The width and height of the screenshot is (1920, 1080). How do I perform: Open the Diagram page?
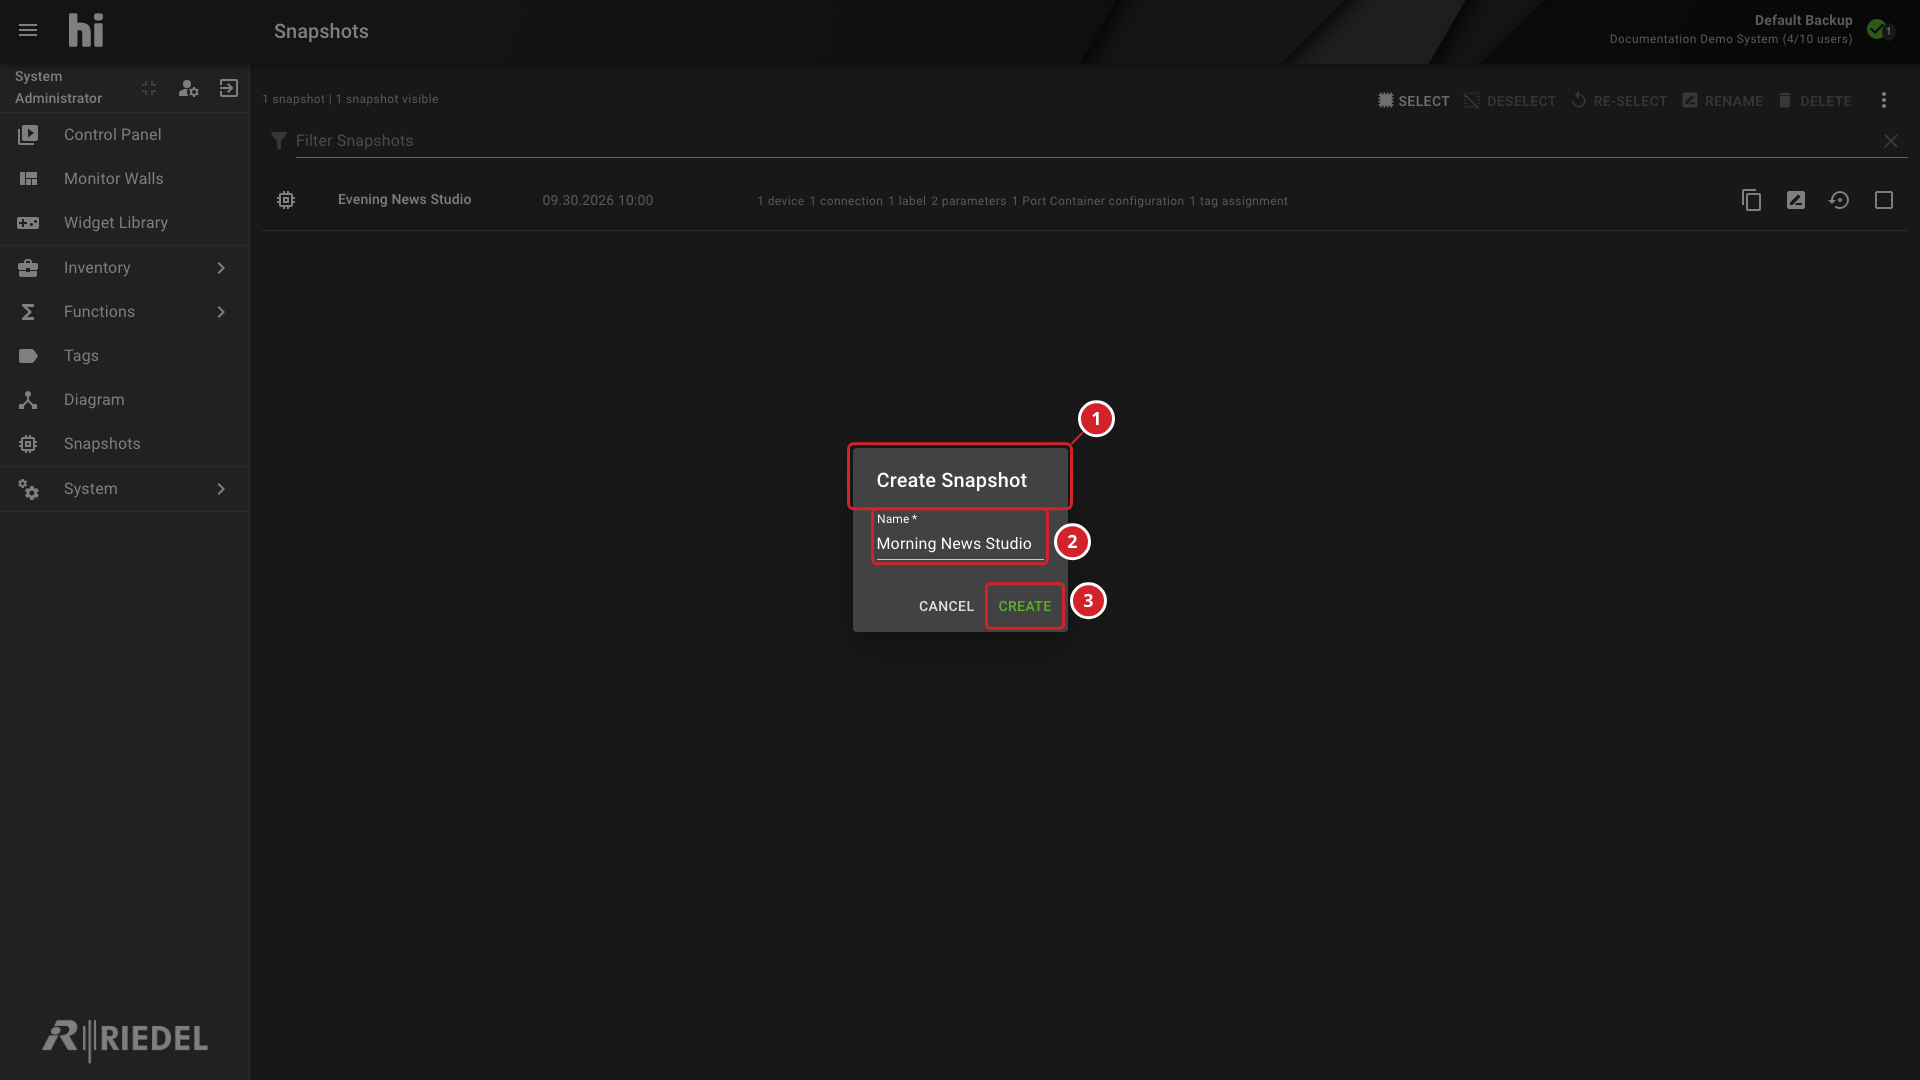click(x=124, y=400)
